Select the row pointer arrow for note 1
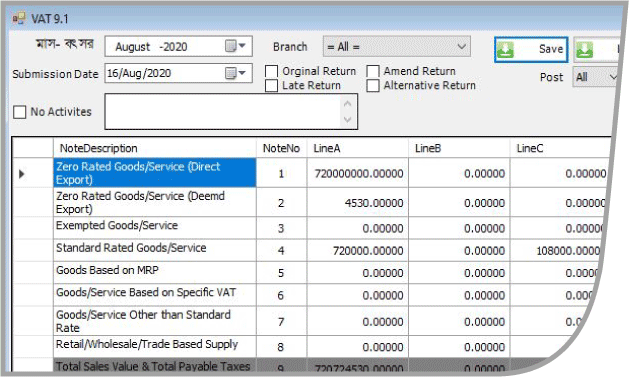This screenshot has width=632, height=377. click(x=21, y=174)
